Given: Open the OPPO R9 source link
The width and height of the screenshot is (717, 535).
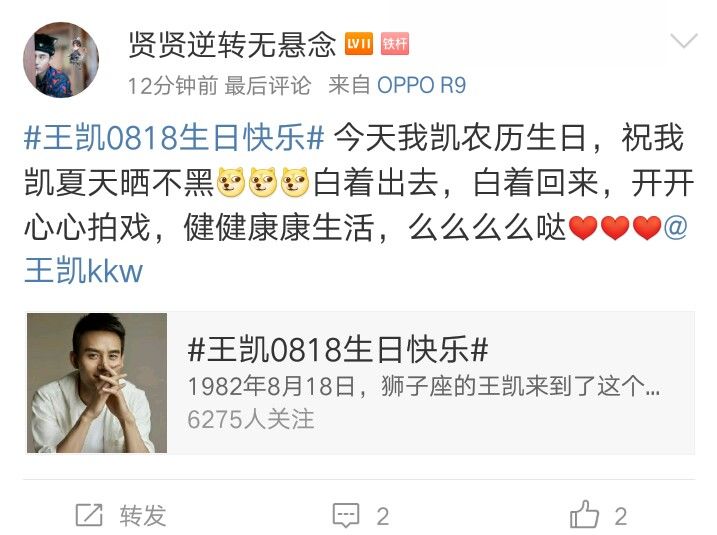Looking at the screenshot, I should pos(421,85).
